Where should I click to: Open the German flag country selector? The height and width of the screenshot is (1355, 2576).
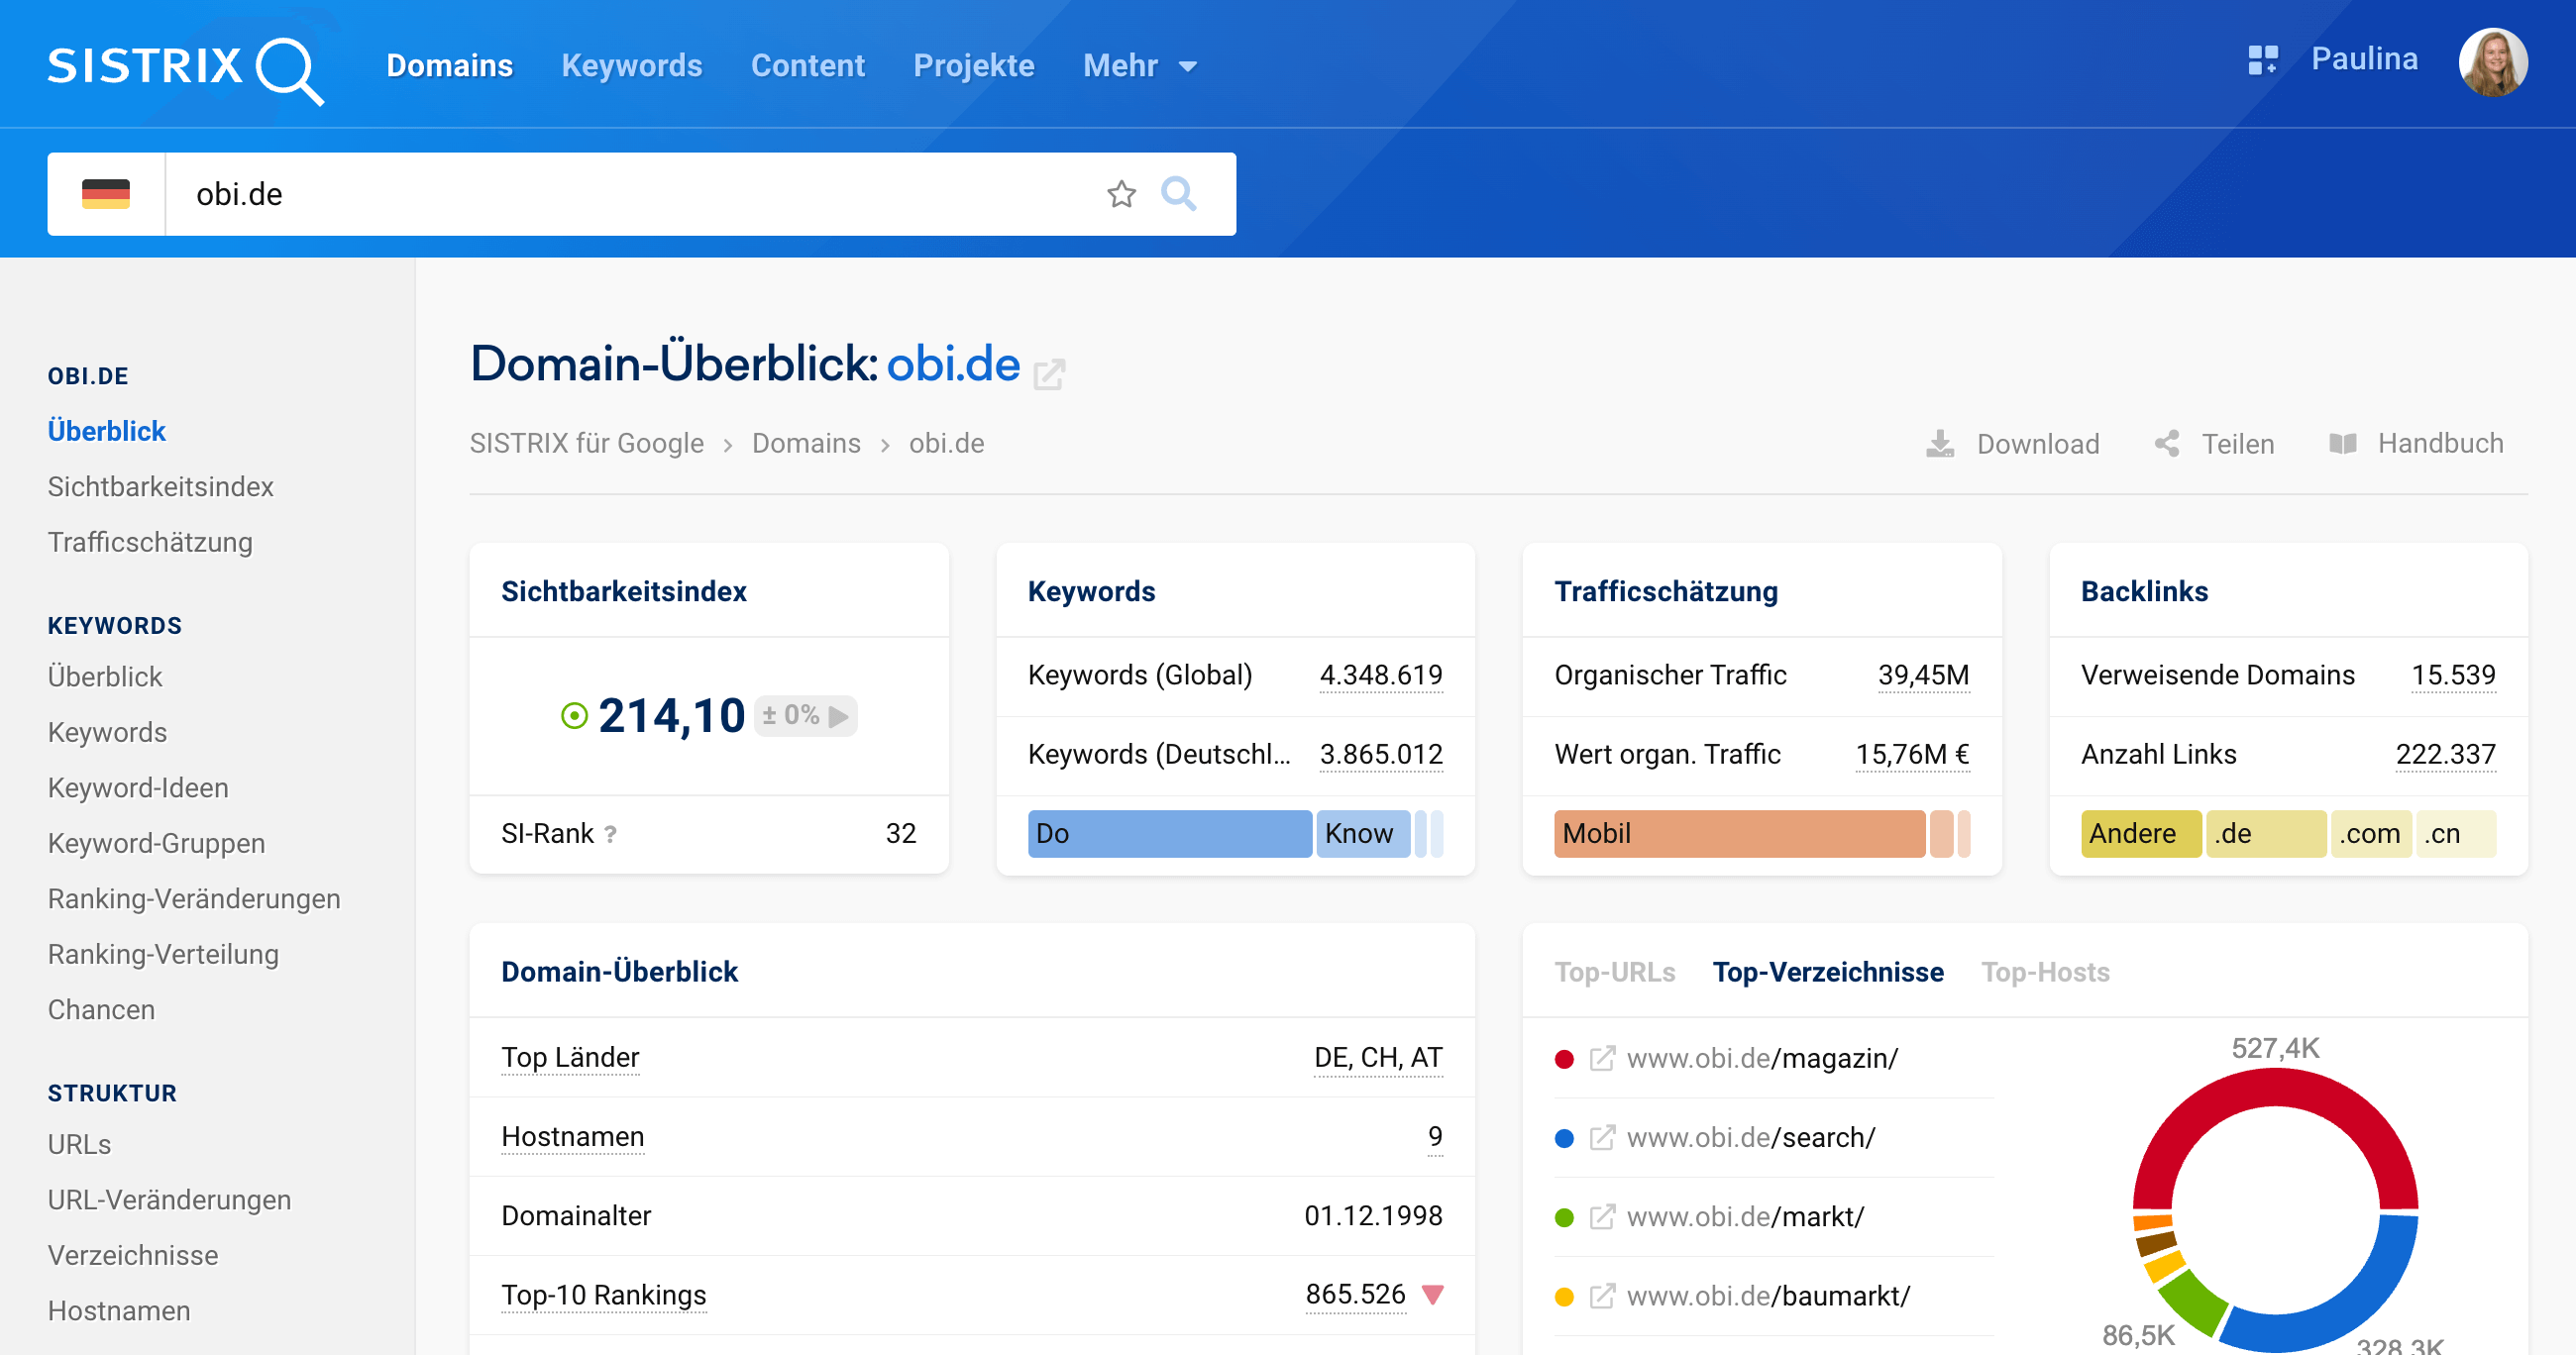[106, 194]
